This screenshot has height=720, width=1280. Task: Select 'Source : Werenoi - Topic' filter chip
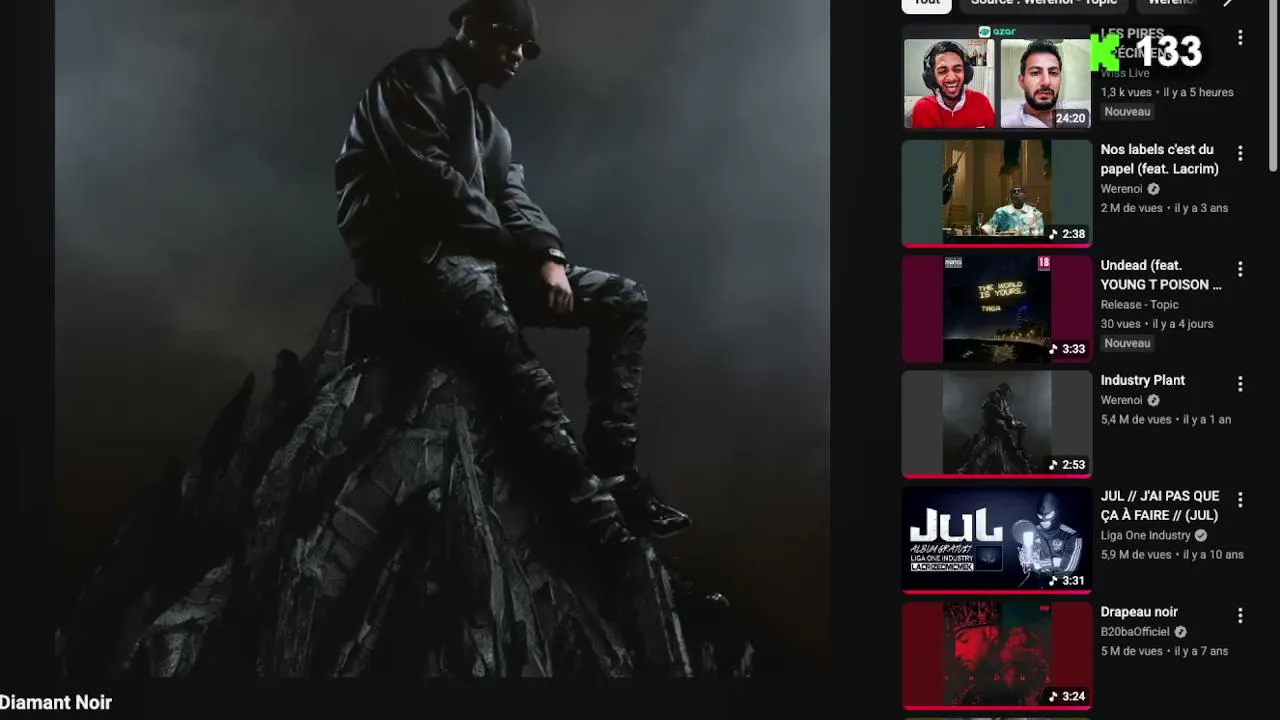(1043, 5)
